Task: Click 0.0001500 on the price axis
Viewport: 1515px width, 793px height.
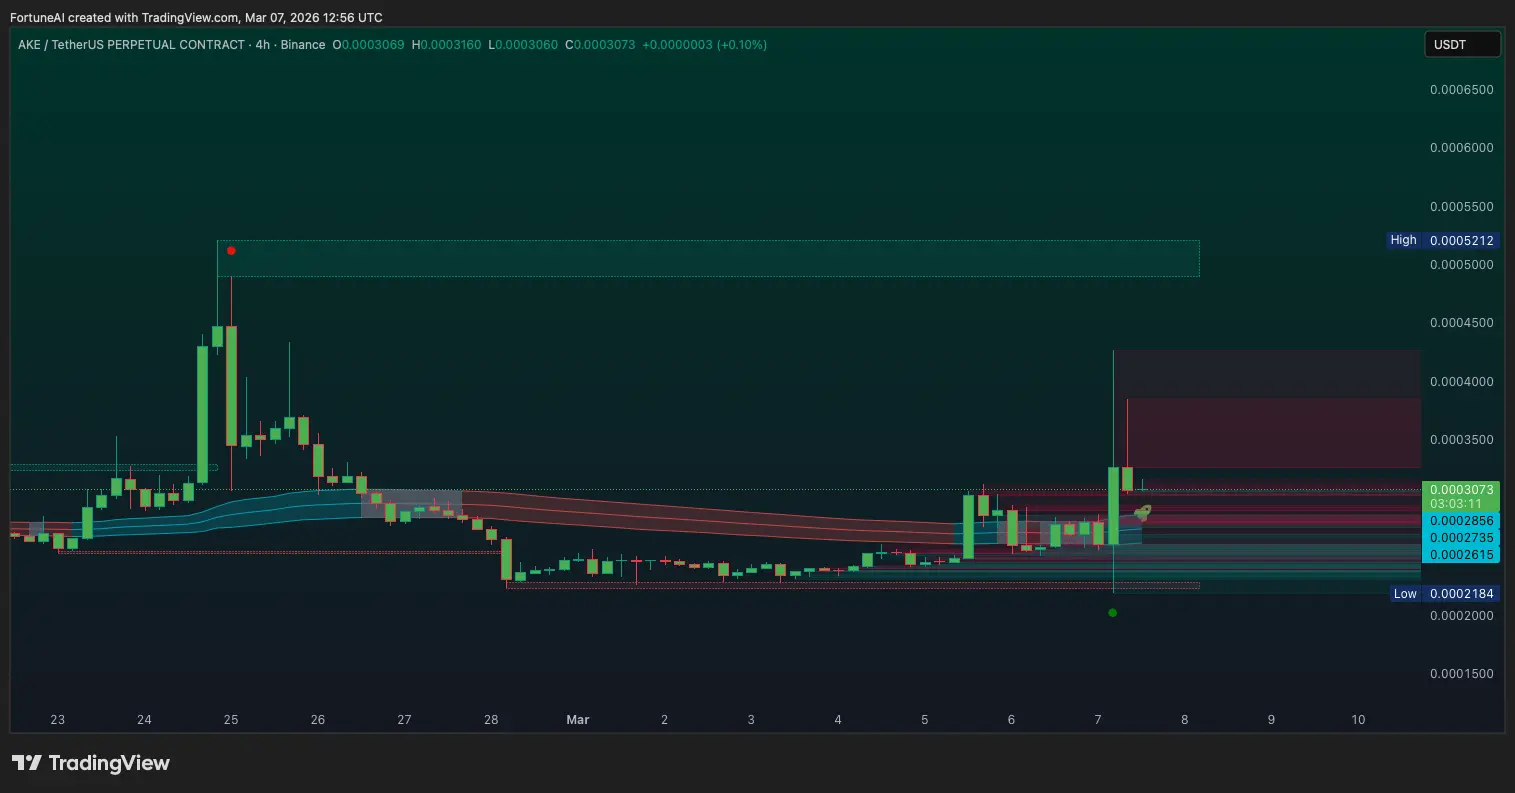Action: coord(1461,673)
